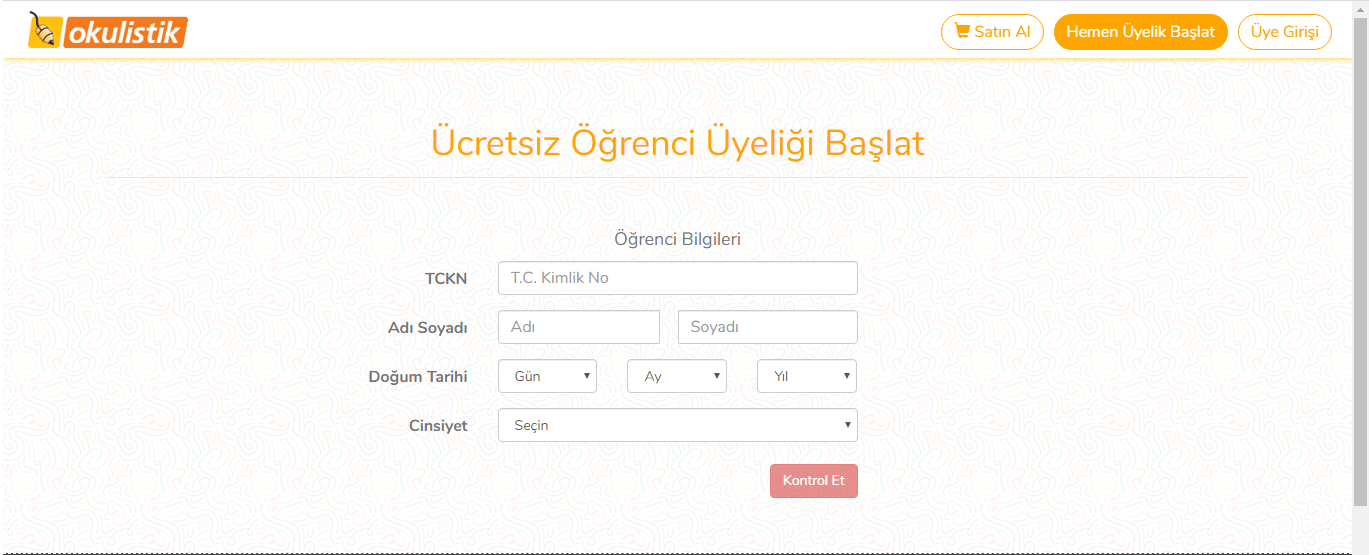The width and height of the screenshot is (1369, 555).
Task: Click the TCKN field label
Action: [x=446, y=279]
